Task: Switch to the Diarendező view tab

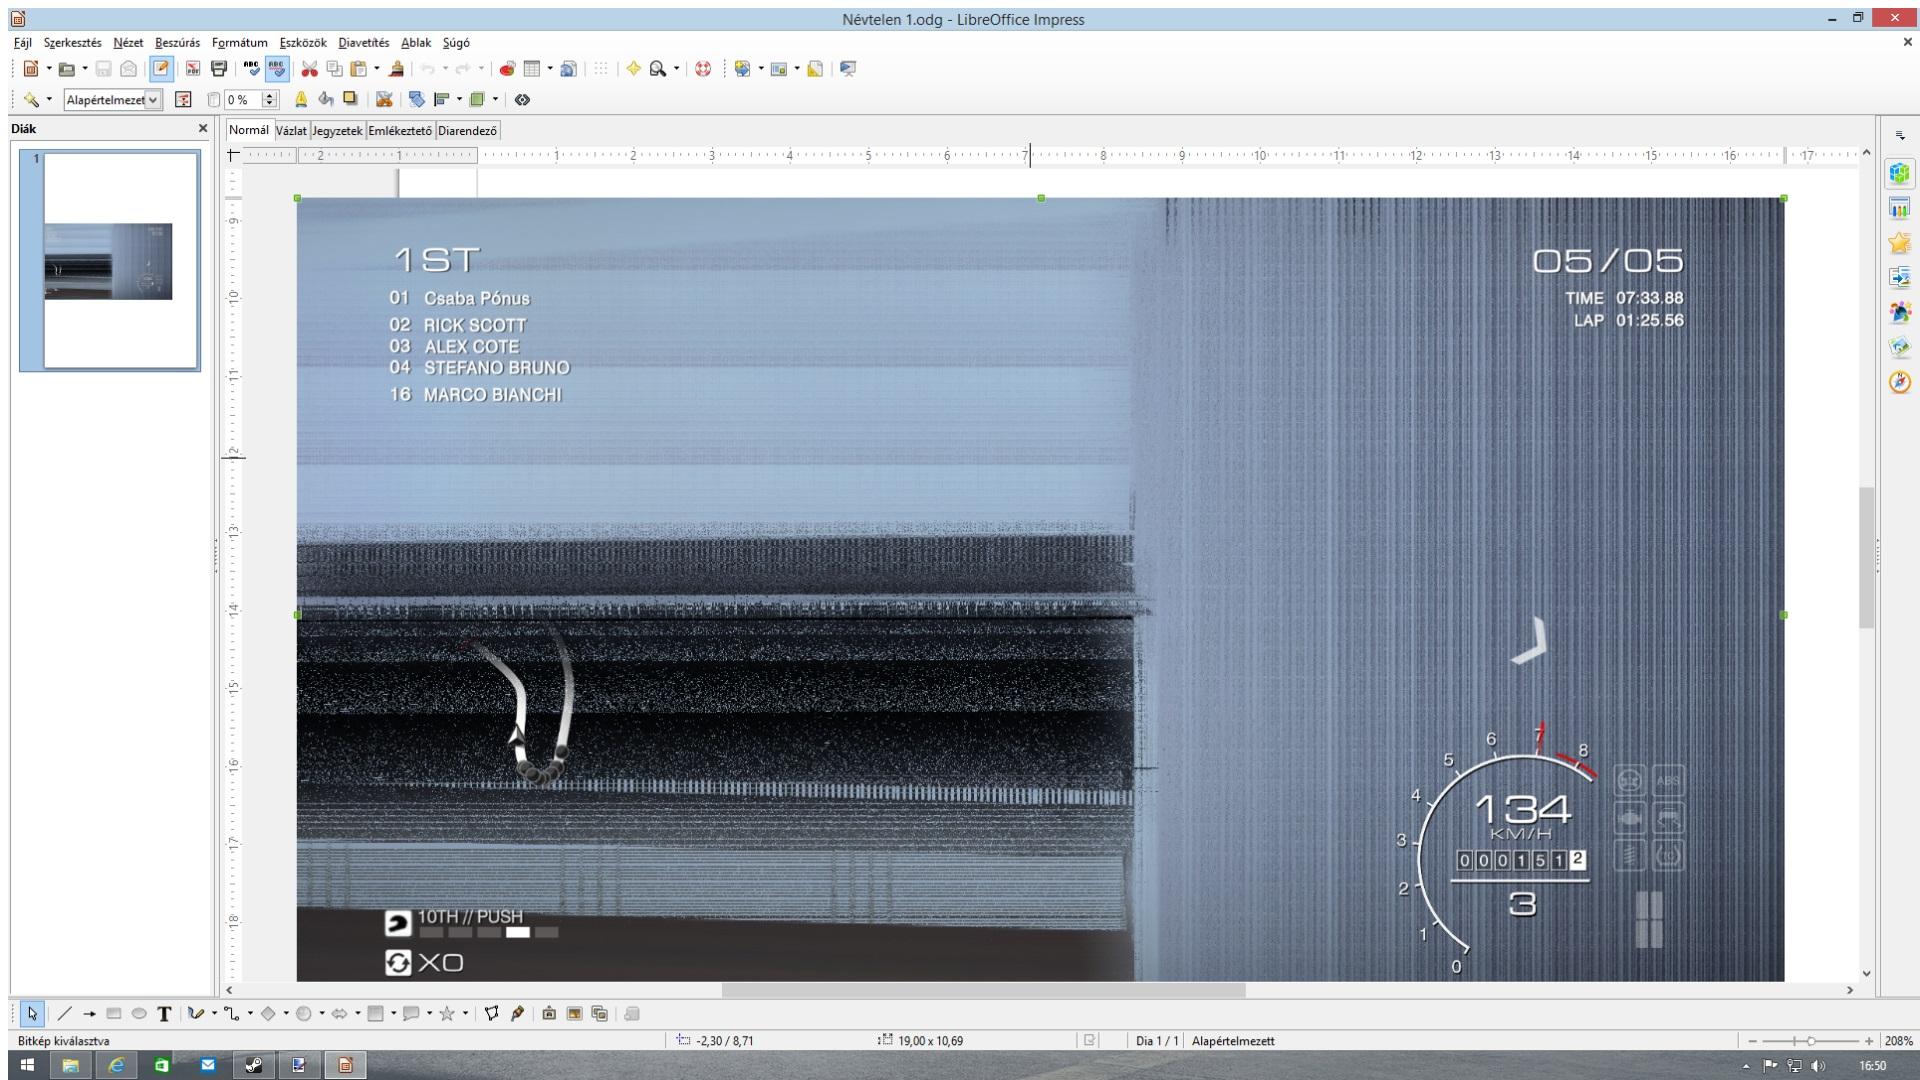Action: pos(467,131)
